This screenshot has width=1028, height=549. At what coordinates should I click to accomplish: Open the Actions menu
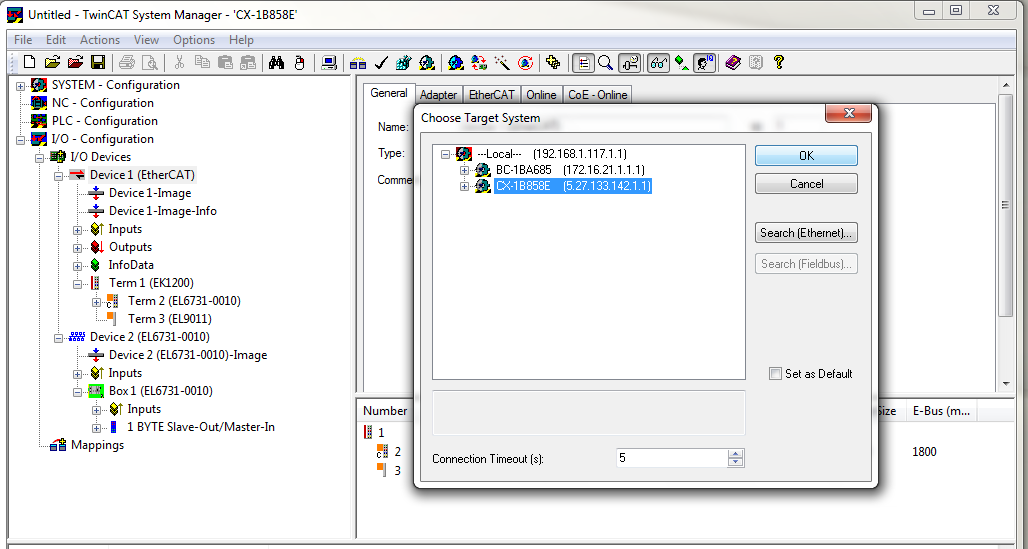click(x=100, y=40)
